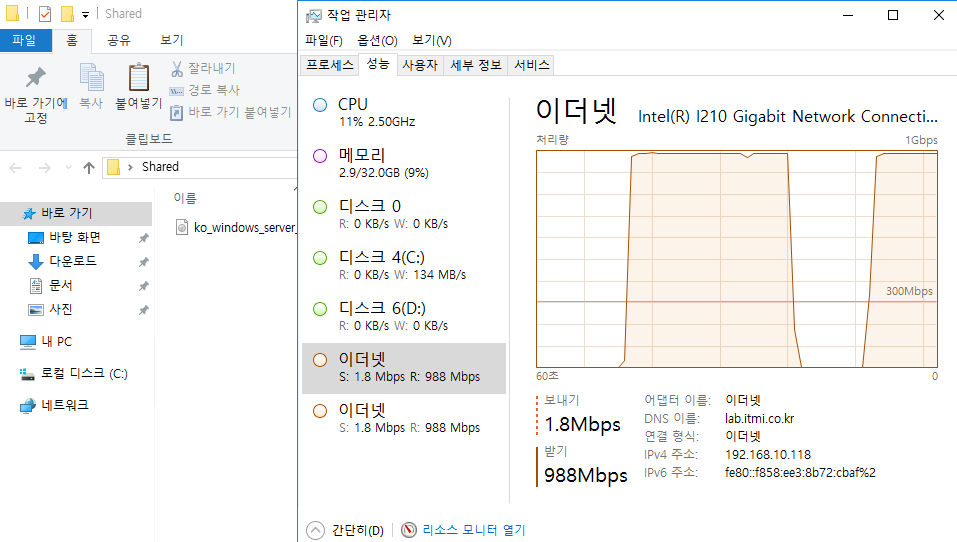Select the ko_windows_server file
The image size is (957, 542).
[x=236, y=228]
